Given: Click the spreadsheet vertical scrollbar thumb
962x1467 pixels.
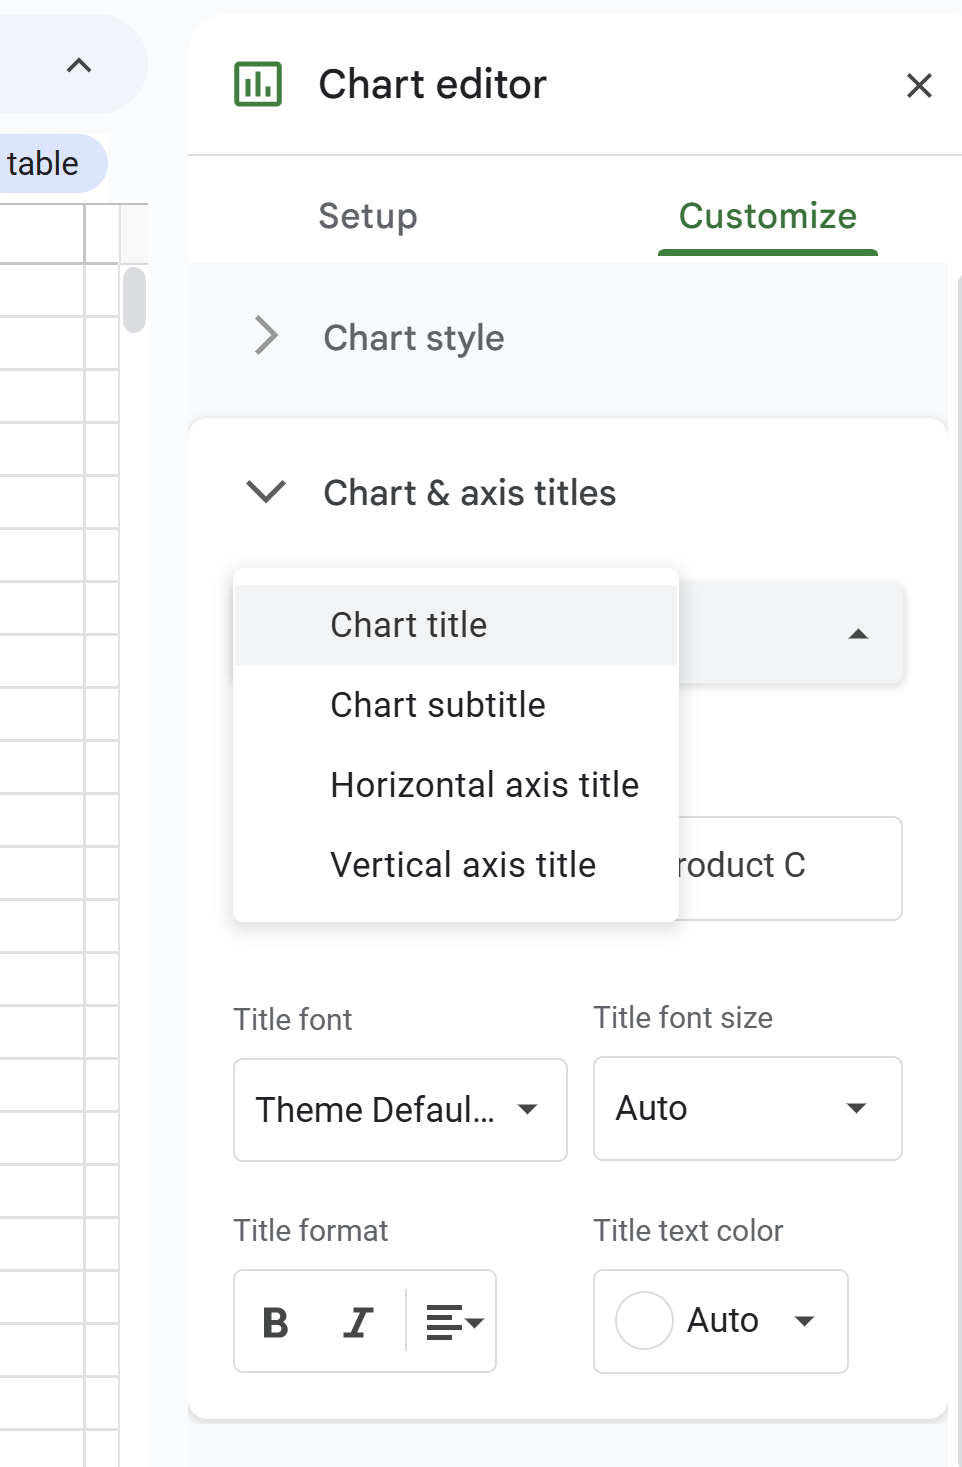Looking at the screenshot, I should coord(134,299).
